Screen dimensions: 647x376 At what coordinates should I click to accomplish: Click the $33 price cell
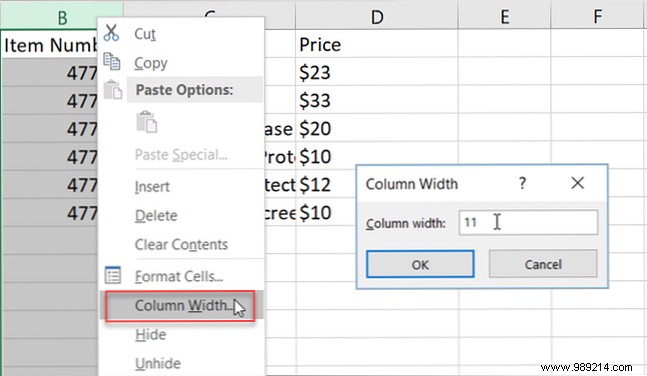click(x=376, y=100)
